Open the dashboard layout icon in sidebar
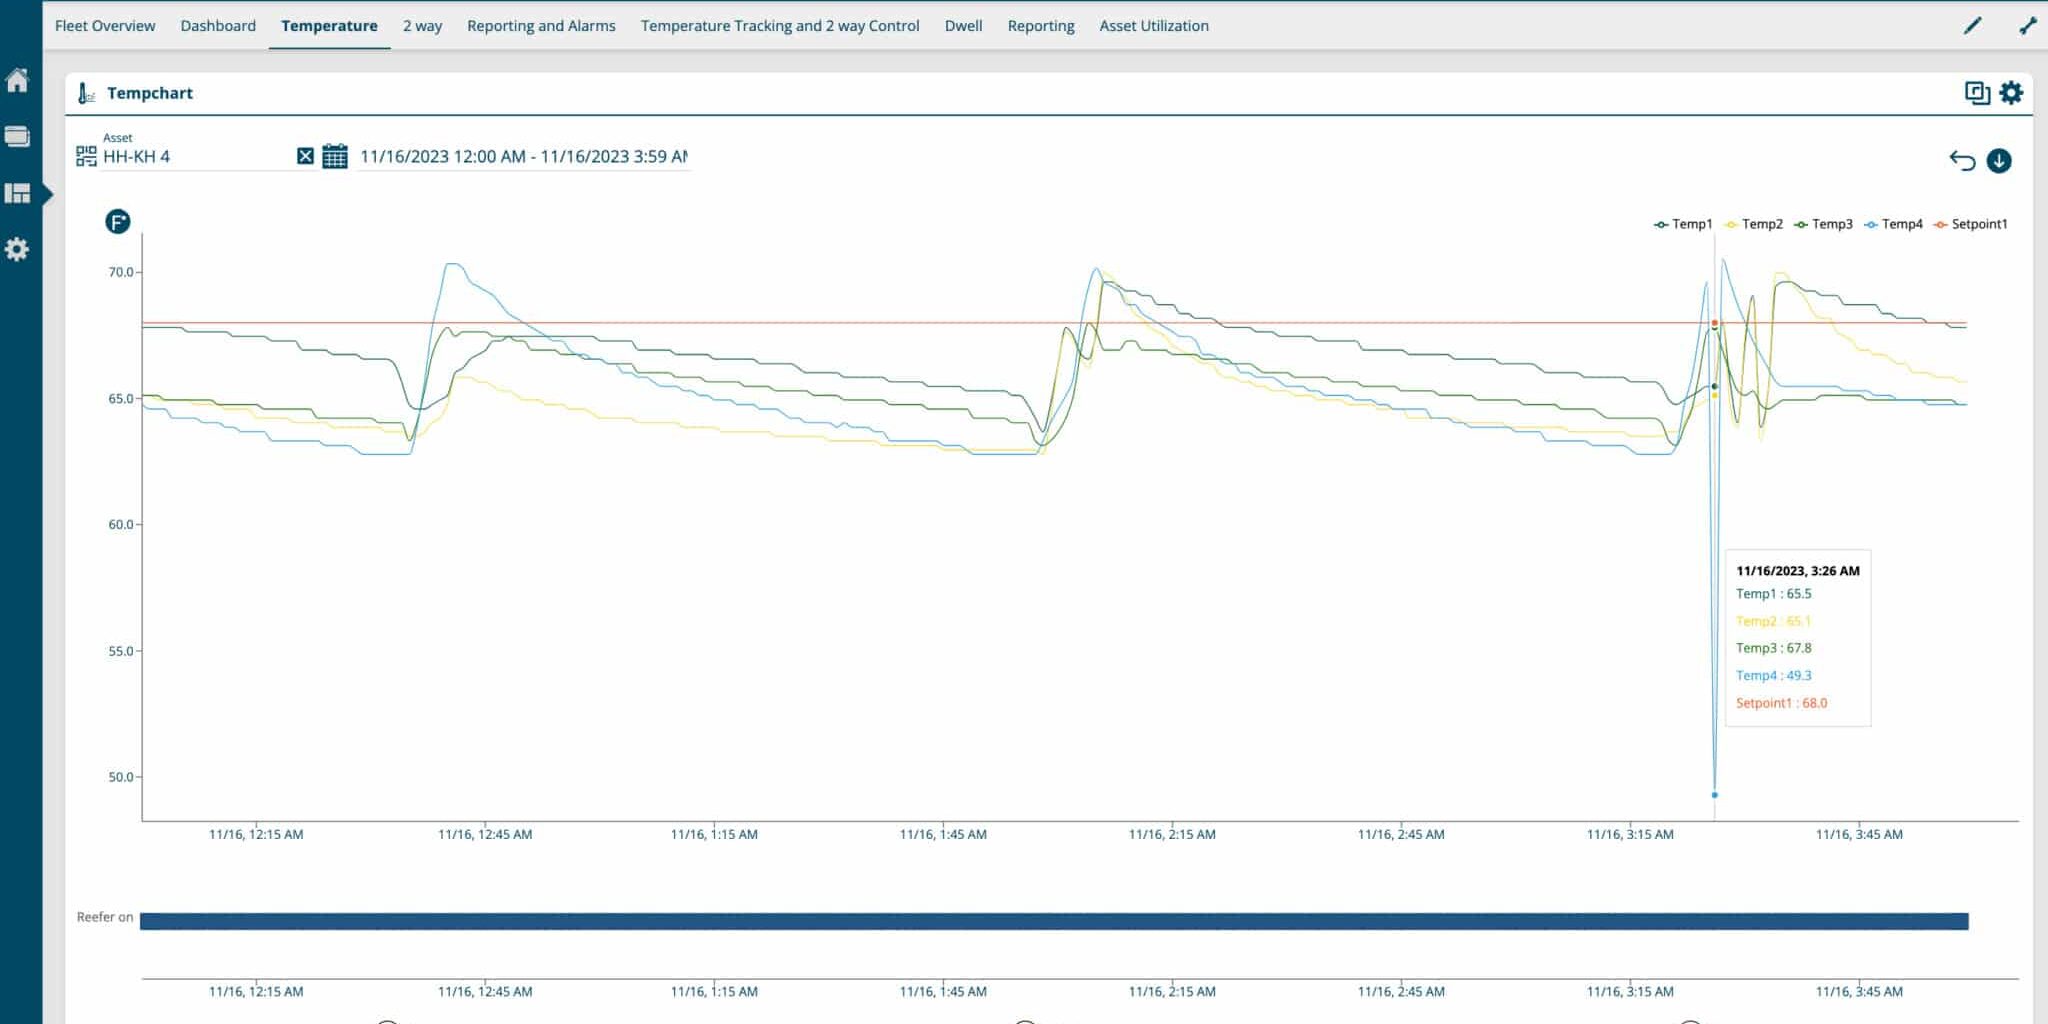The height and width of the screenshot is (1024, 2048). click(x=18, y=193)
